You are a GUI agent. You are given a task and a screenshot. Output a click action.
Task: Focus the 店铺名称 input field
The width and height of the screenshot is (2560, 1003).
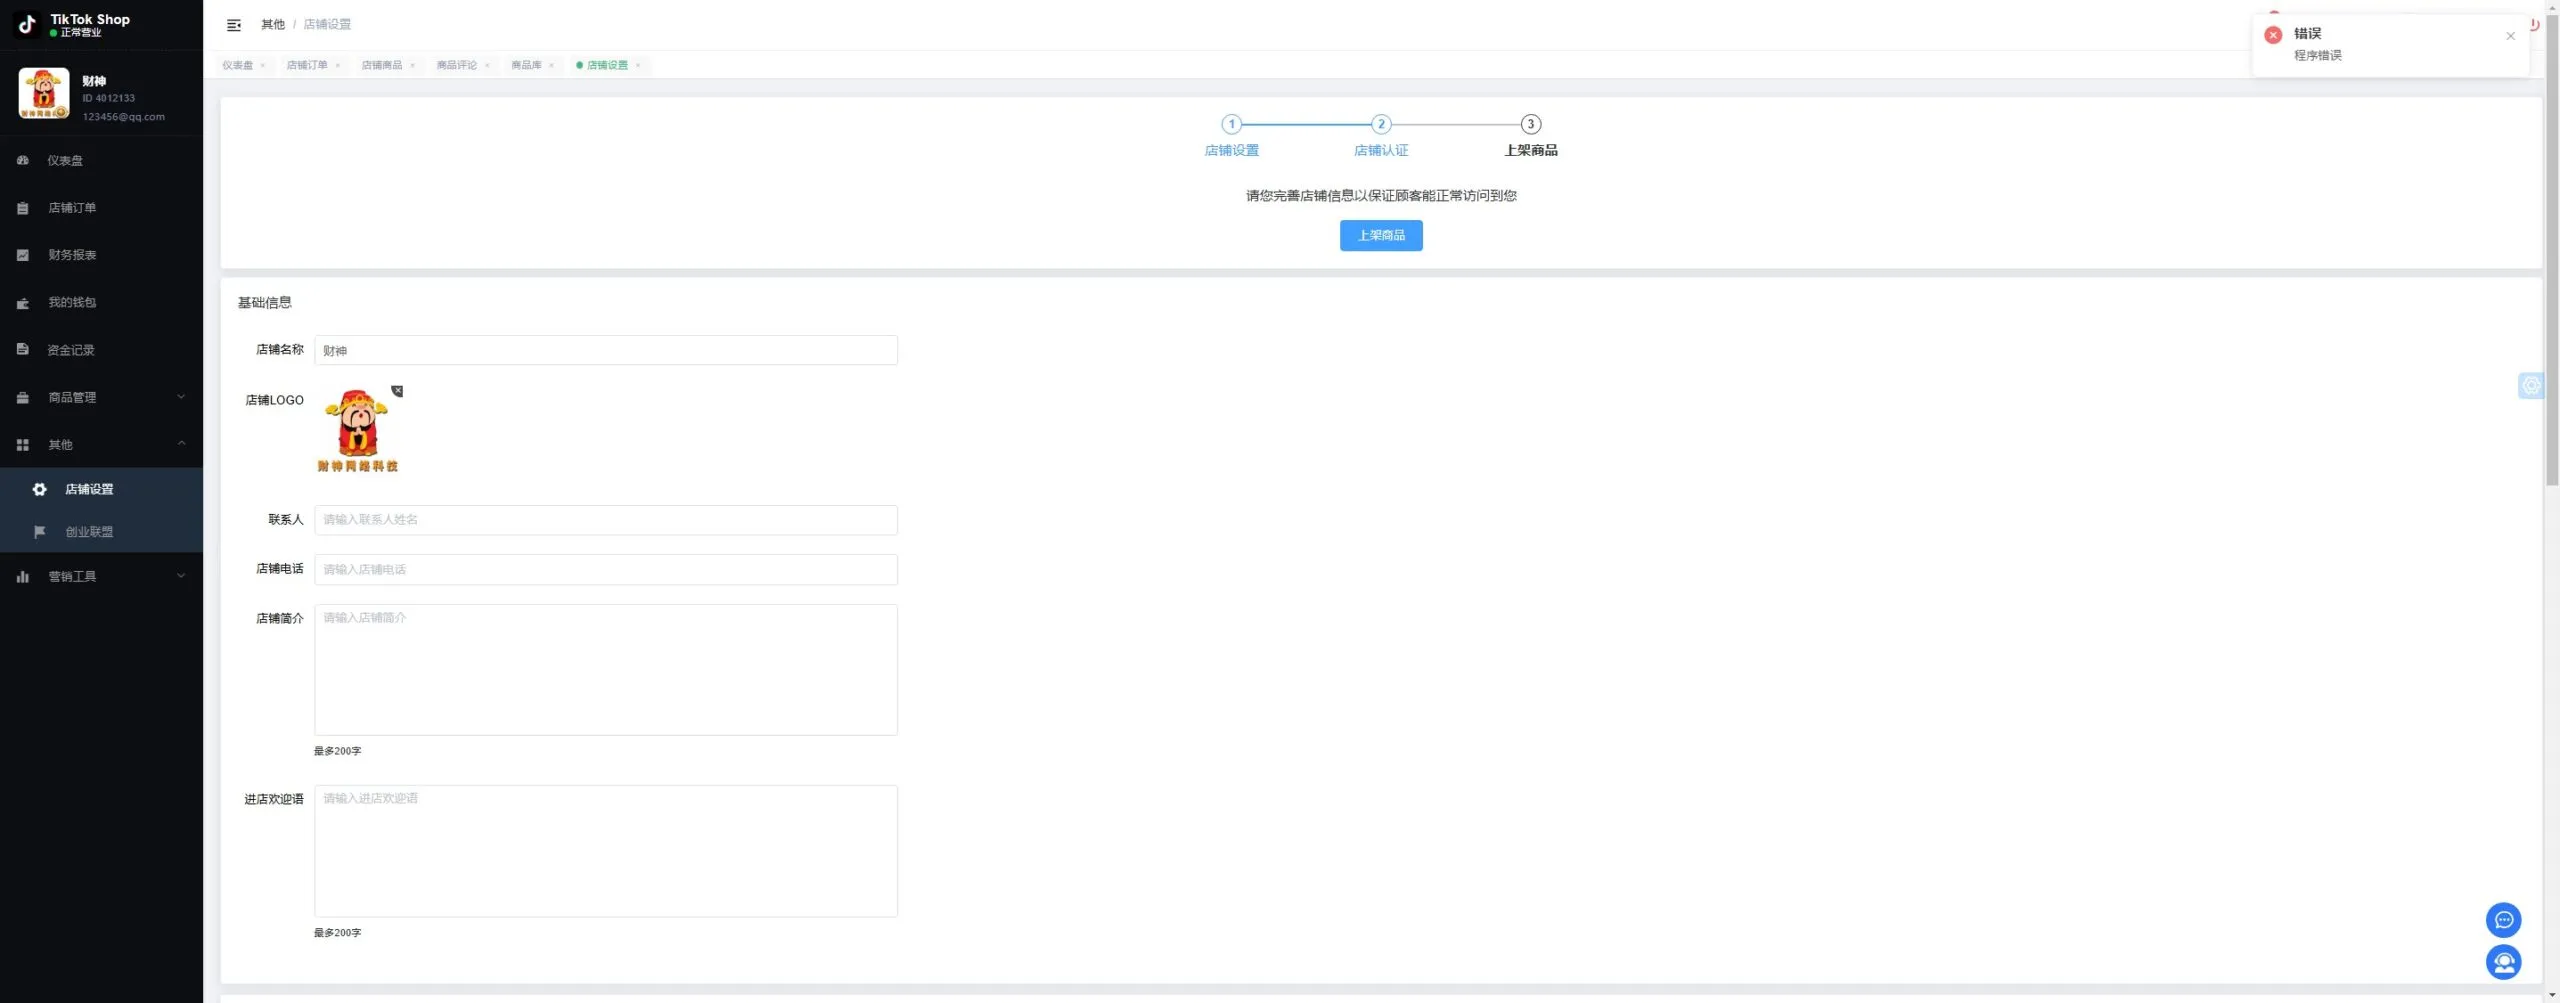606,350
